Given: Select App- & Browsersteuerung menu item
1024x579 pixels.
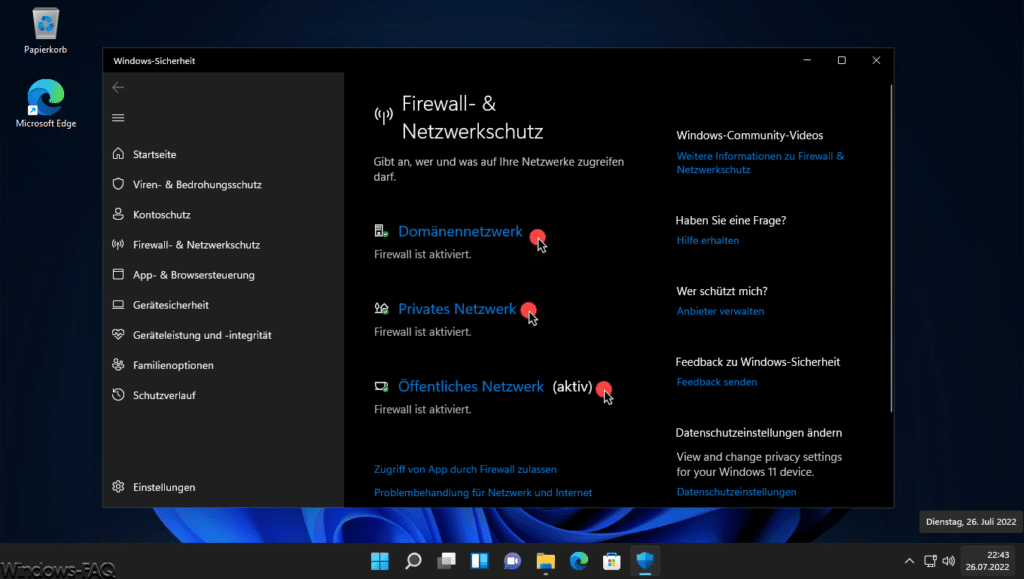Looking at the screenshot, I should 193,275.
